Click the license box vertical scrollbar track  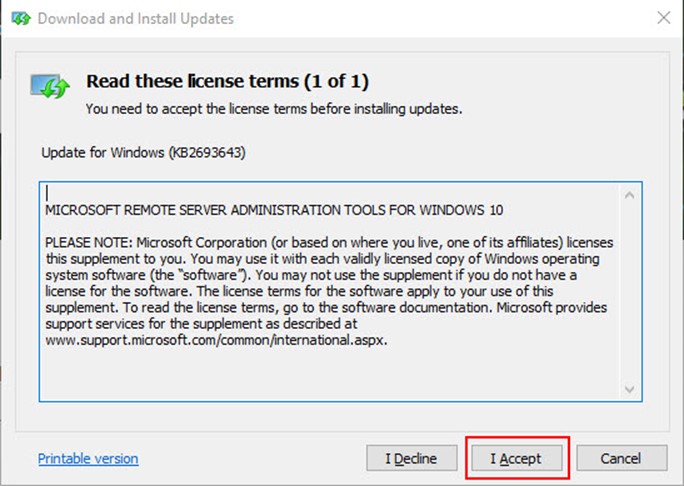pyautogui.click(x=629, y=292)
